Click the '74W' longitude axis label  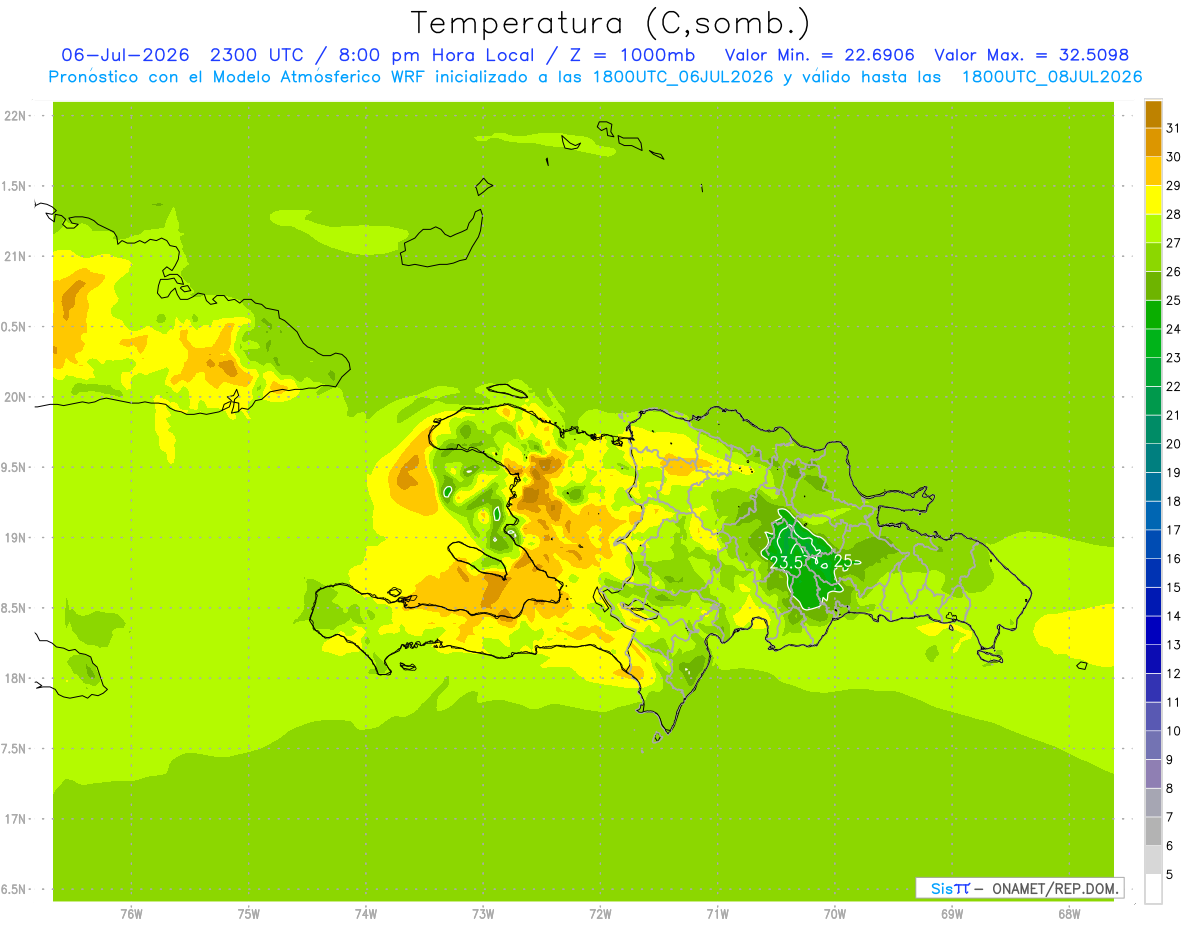(x=366, y=914)
